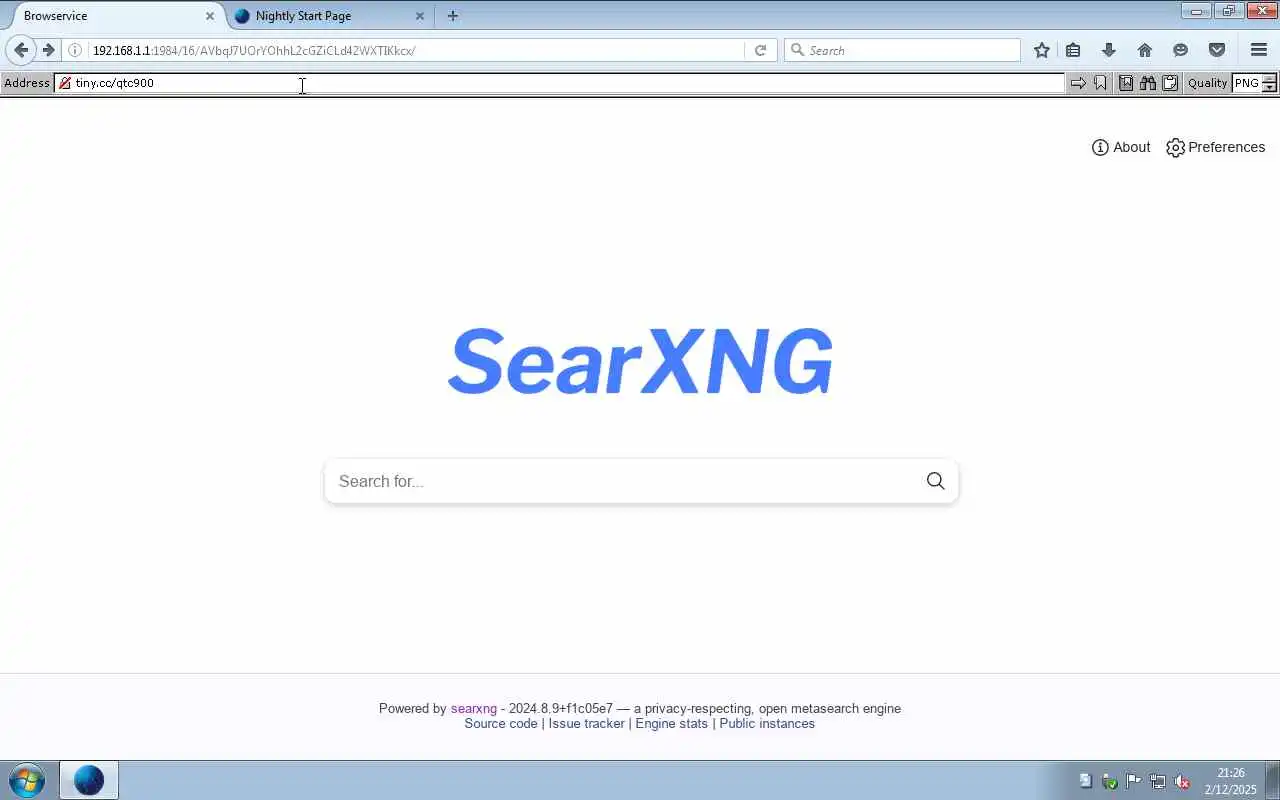
Task: Bookmark this page with the star icon
Action: pos(1042,50)
